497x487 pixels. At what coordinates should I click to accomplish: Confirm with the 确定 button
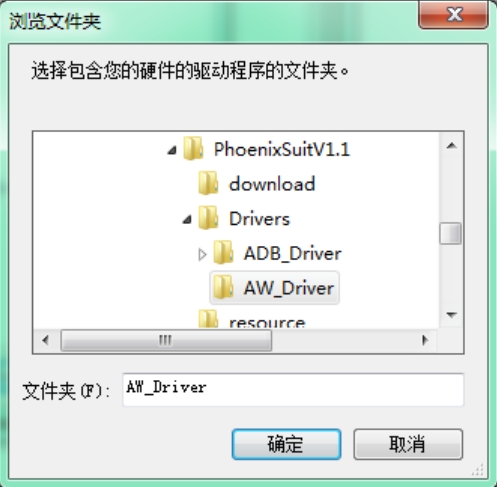tap(286, 444)
